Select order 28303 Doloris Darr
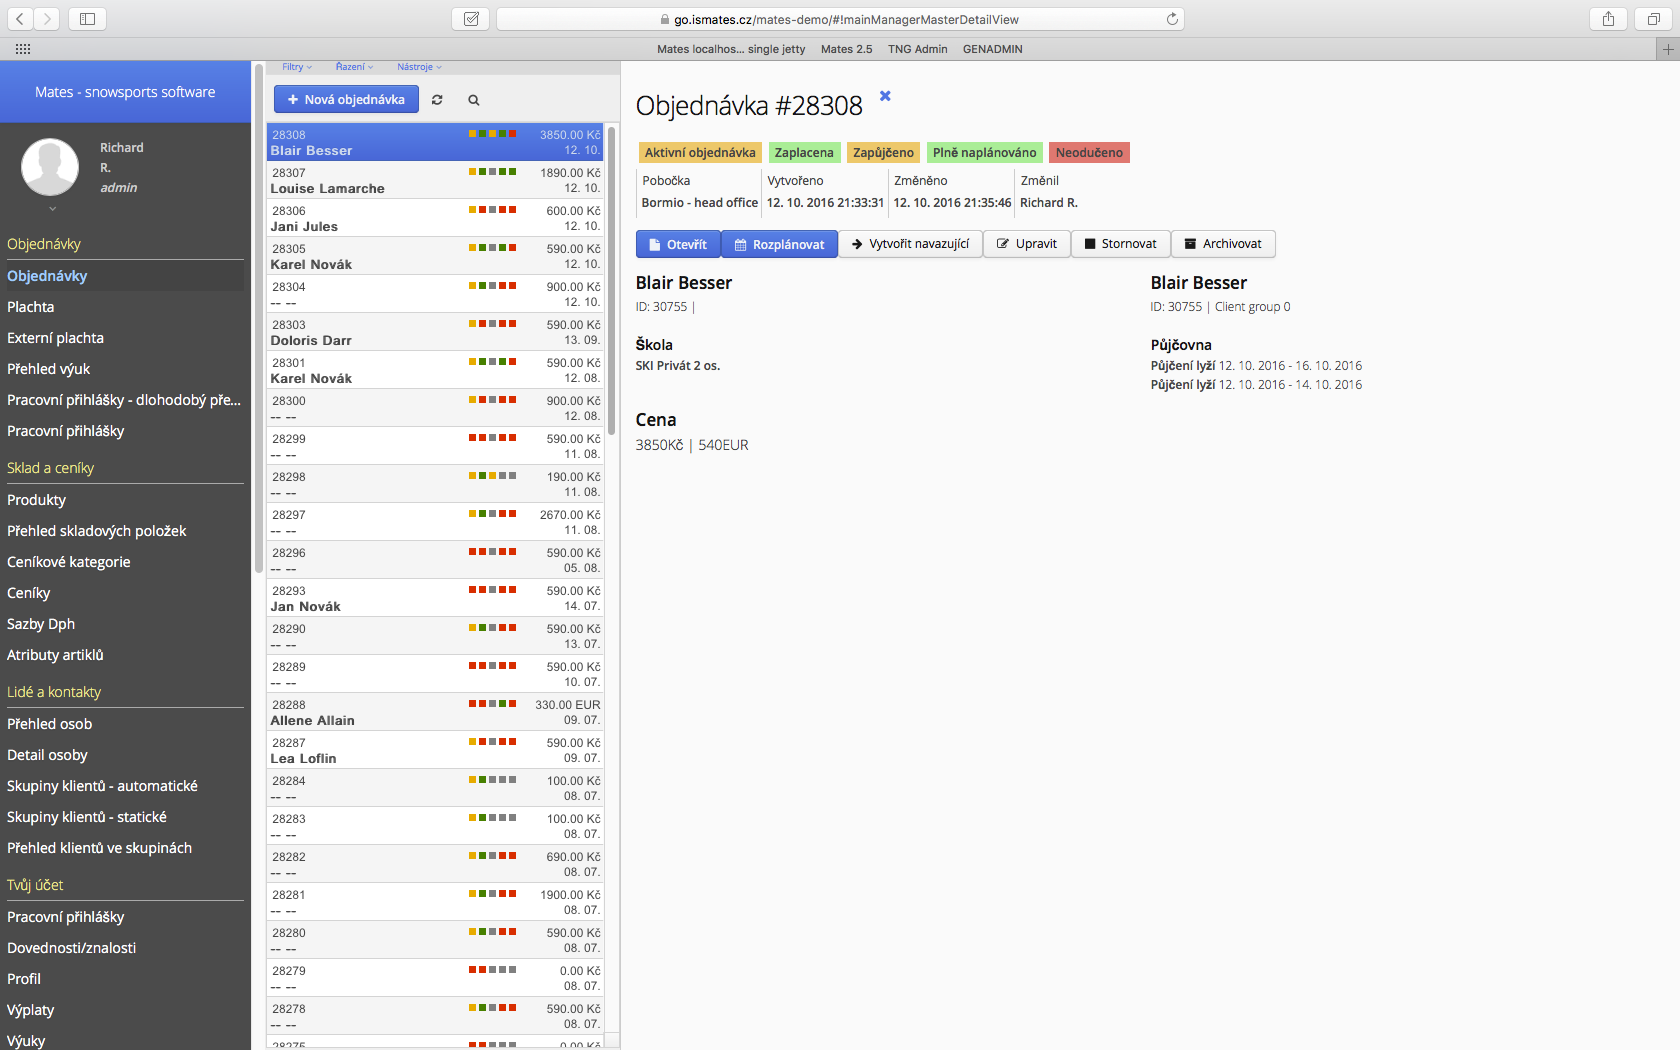This screenshot has width=1680, height=1050. pos(435,332)
